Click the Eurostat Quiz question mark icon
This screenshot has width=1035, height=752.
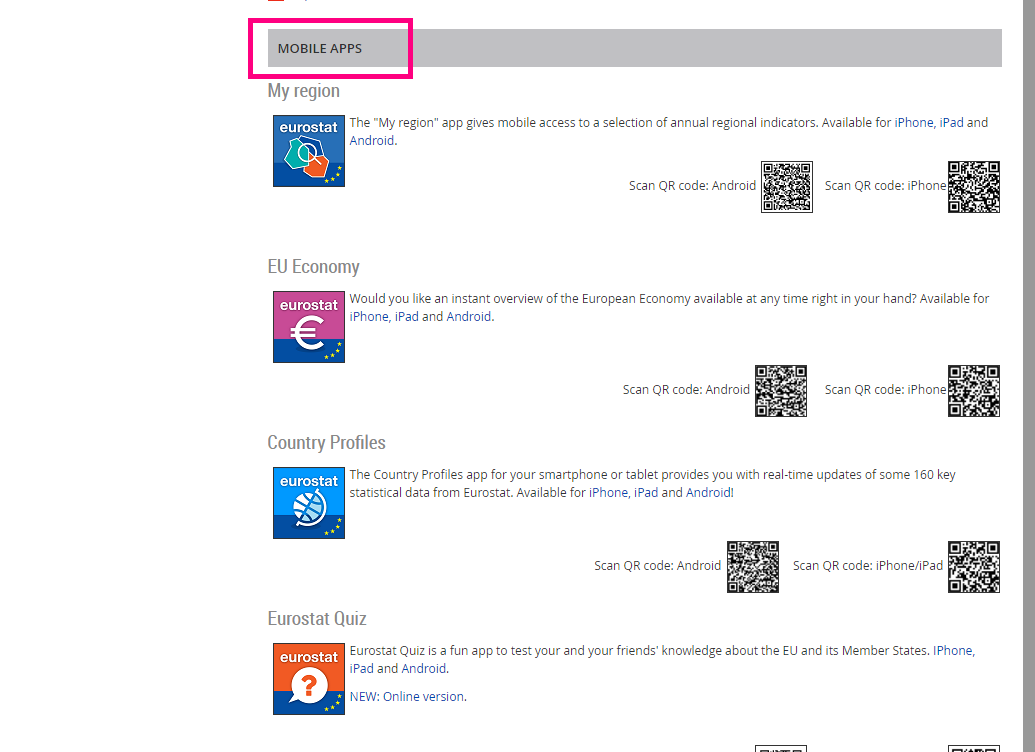pyautogui.click(x=309, y=679)
